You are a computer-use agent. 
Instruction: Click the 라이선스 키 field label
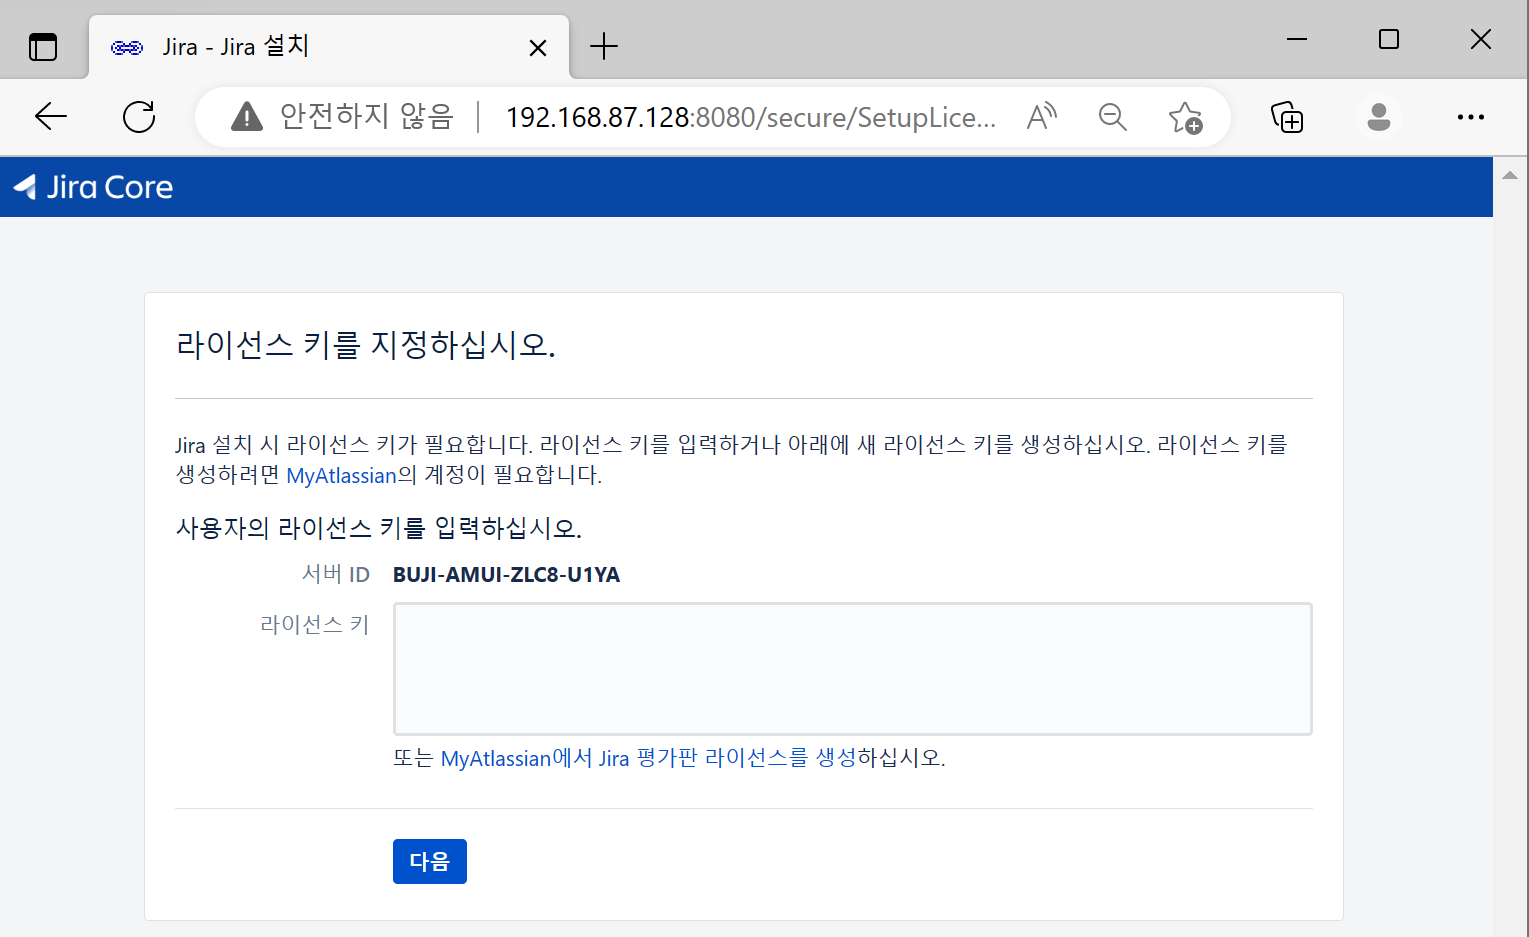(315, 625)
